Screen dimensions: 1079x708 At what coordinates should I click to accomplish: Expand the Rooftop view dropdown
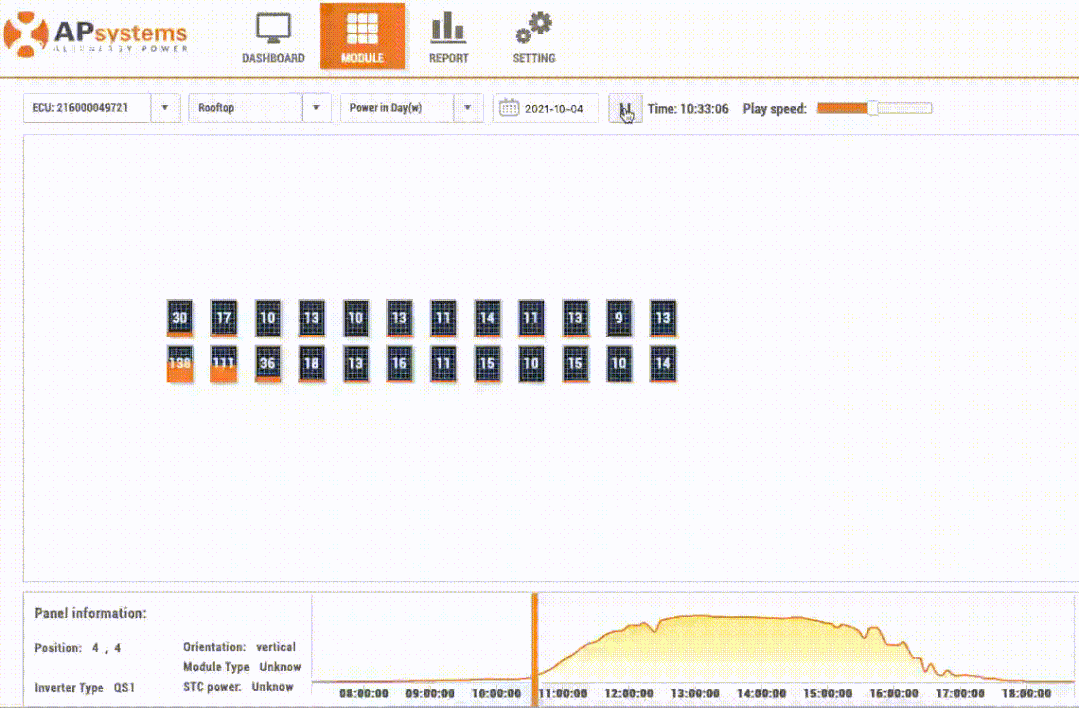pos(317,108)
